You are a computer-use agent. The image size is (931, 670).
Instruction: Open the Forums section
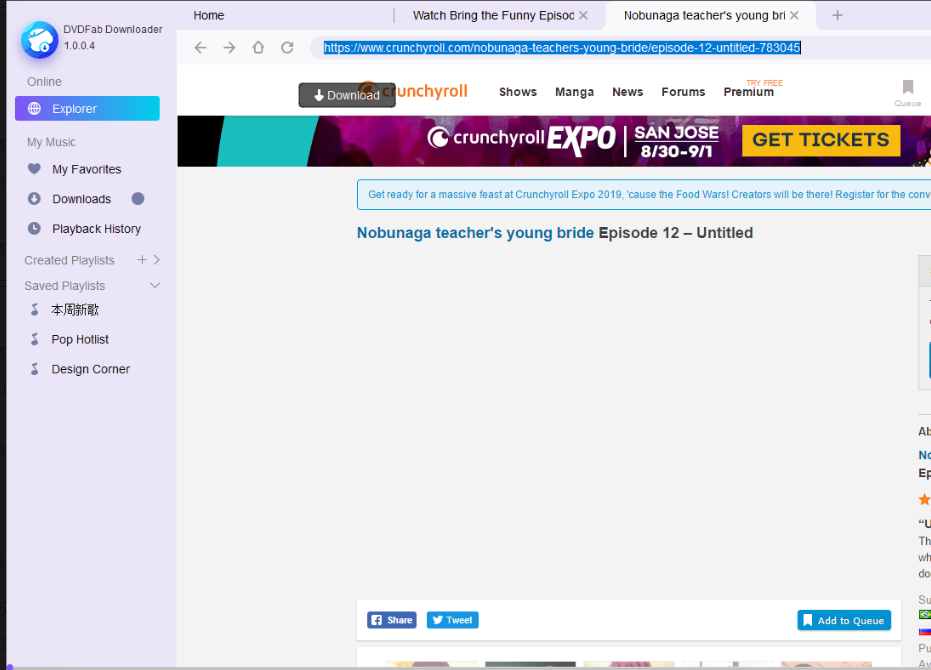tap(683, 92)
